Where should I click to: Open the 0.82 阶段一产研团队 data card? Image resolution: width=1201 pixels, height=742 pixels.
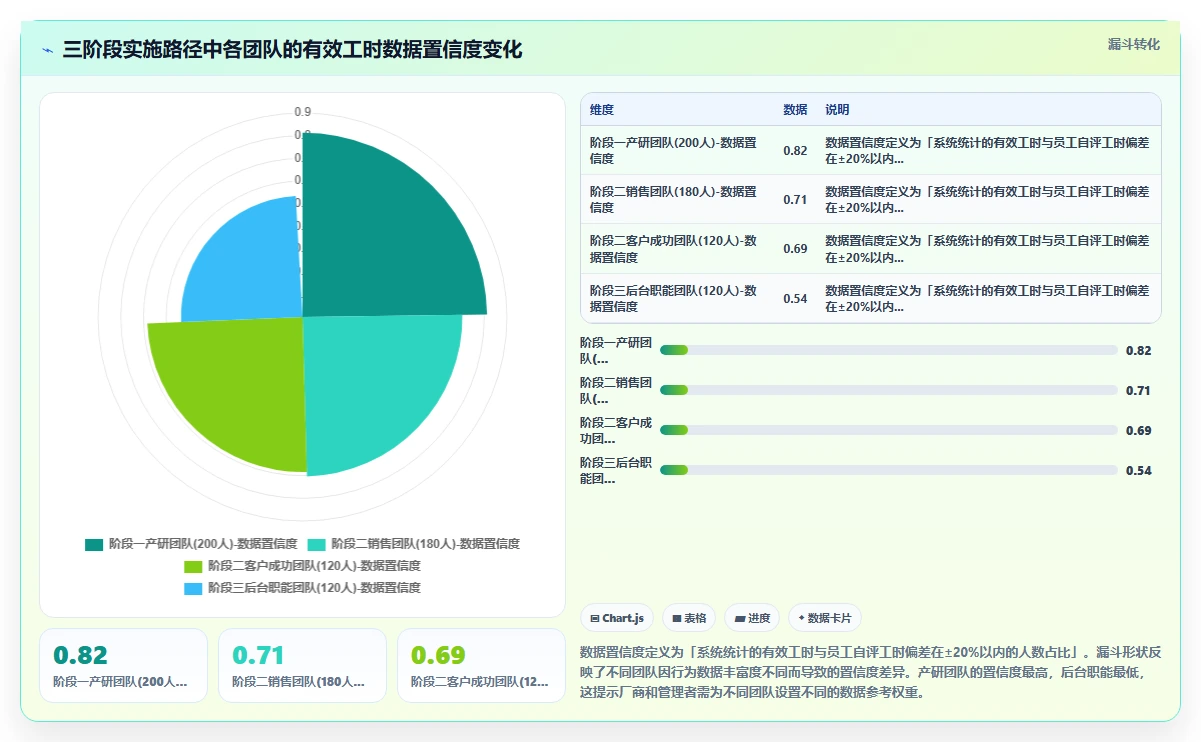[123, 666]
